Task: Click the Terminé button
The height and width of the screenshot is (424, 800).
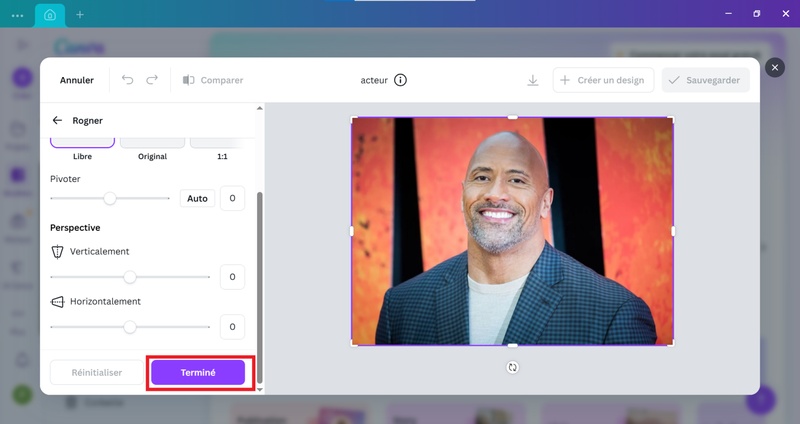Action: pos(198,372)
